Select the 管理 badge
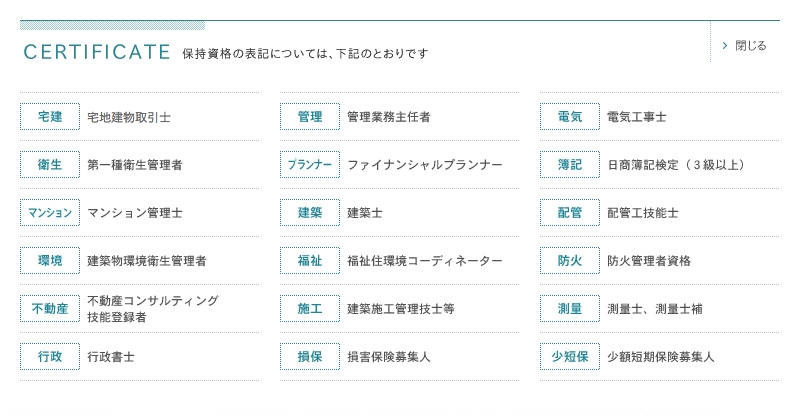The width and height of the screenshot is (800, 415). (x=310, y=116)
